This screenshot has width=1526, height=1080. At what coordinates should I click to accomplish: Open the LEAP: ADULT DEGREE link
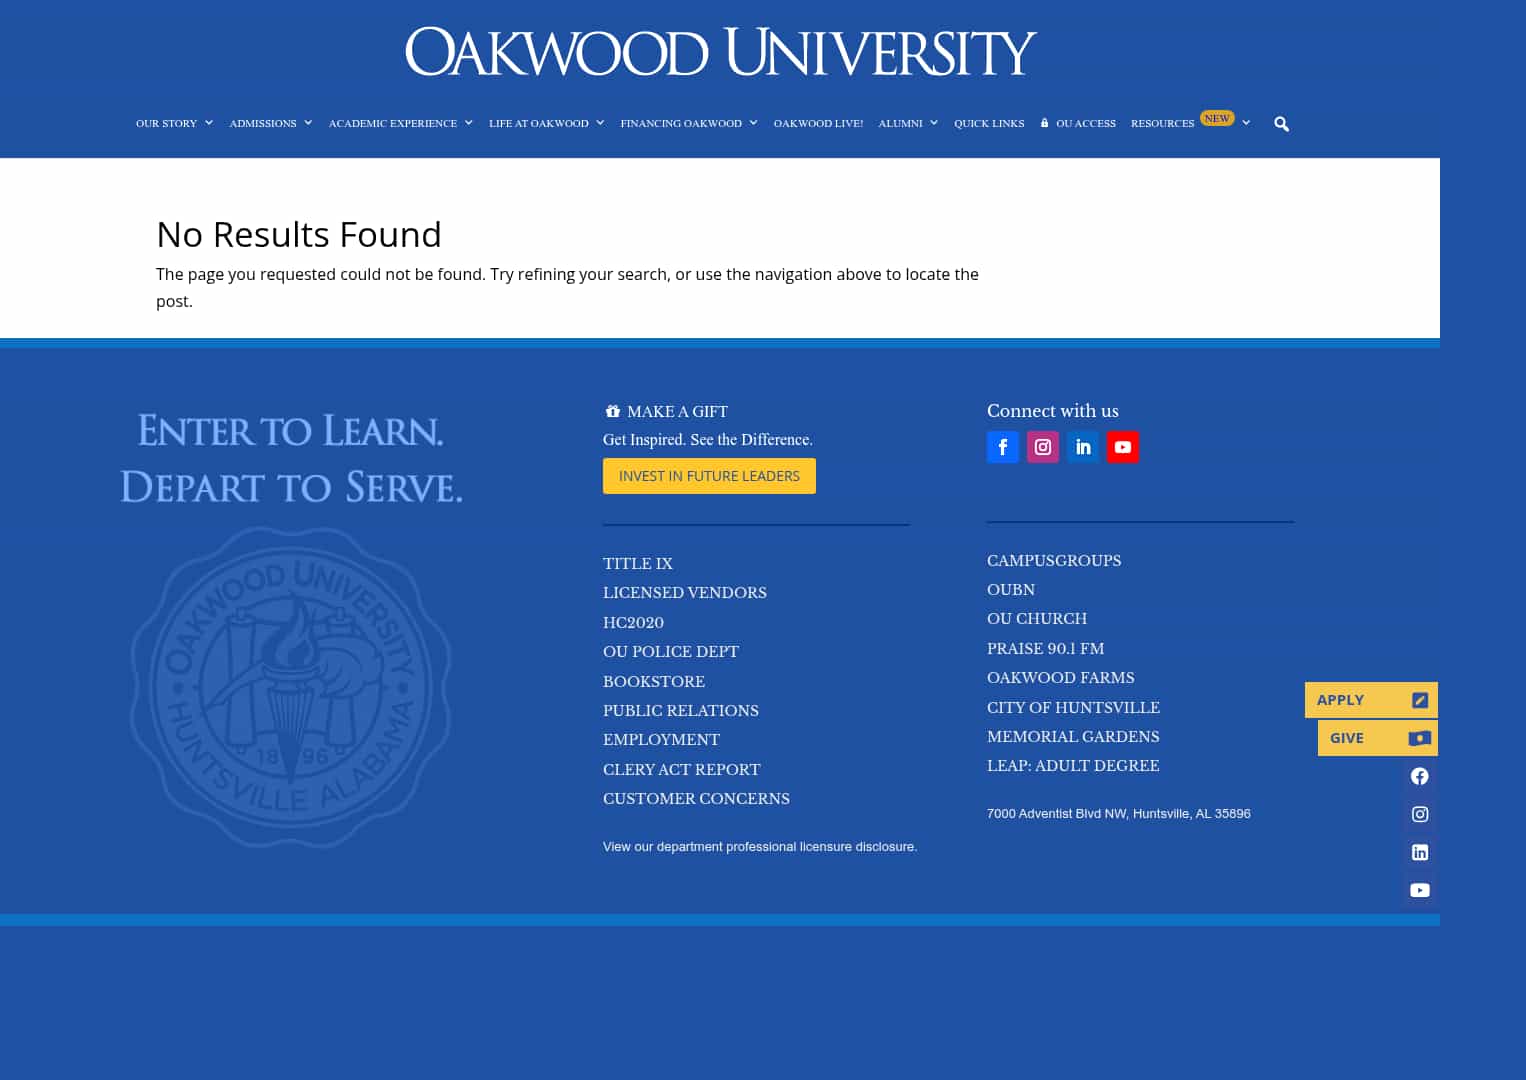1073,765
